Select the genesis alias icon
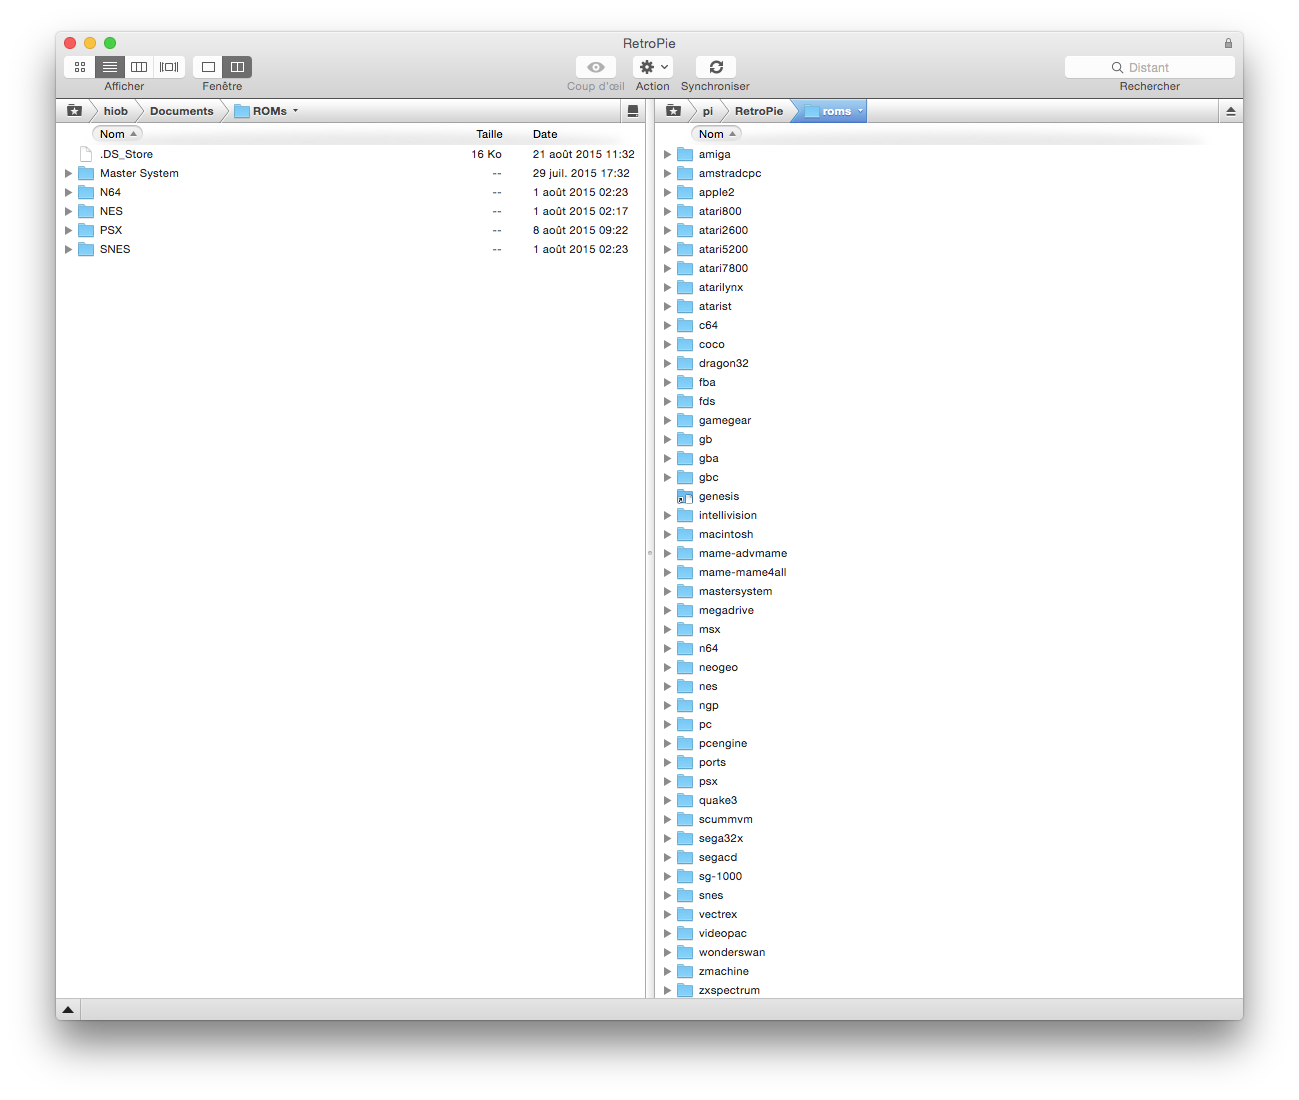 coord(685,496)
